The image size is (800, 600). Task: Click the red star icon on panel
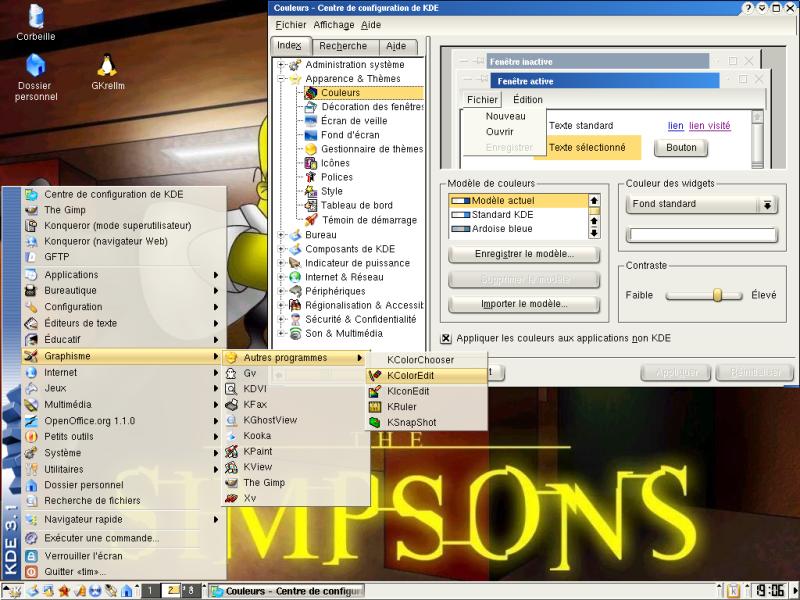64,591
